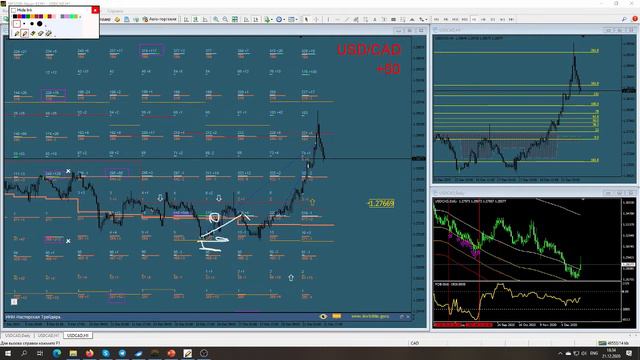Click the 1.27669 price label

381,203
